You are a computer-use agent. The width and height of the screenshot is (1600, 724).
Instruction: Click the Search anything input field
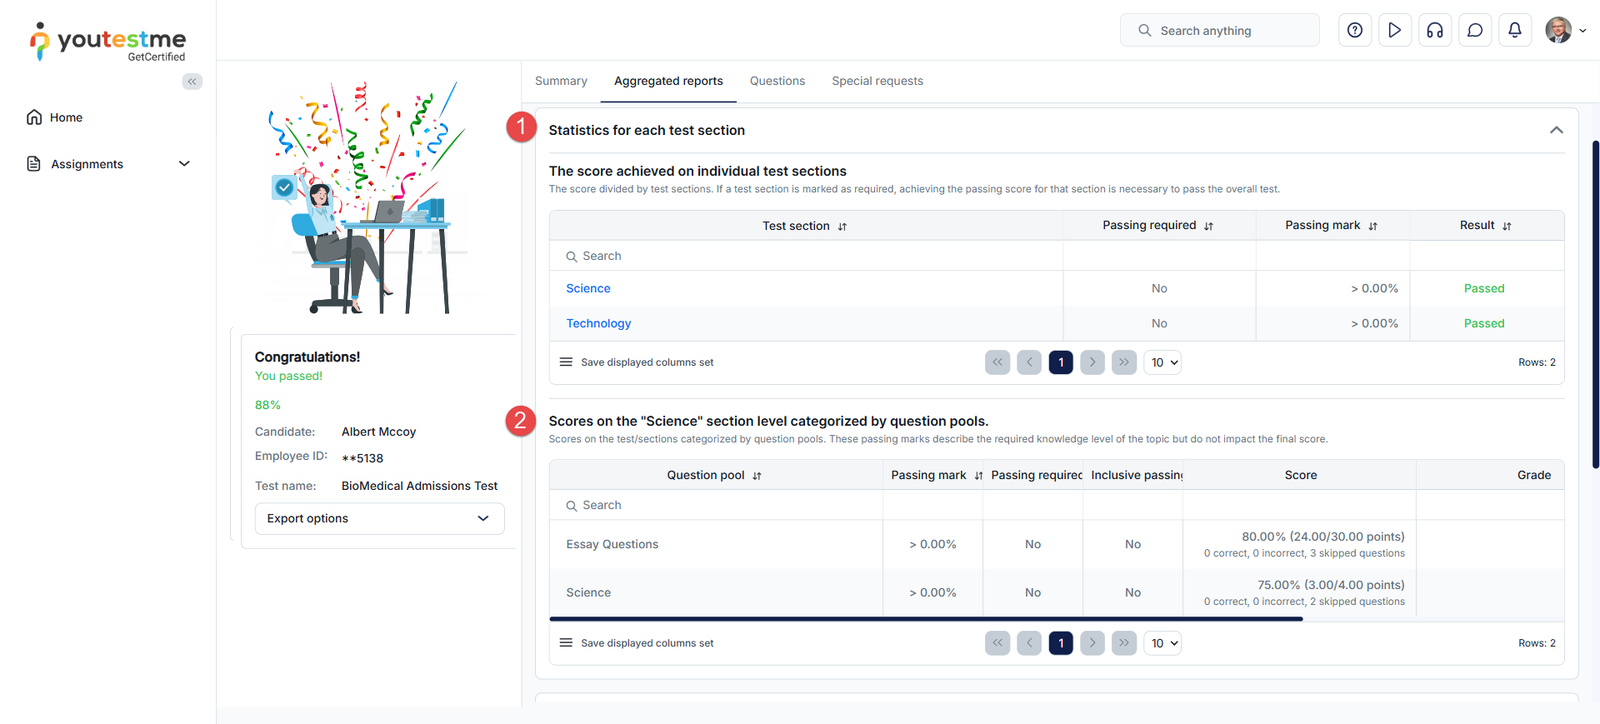click(x=1220, y=31)
